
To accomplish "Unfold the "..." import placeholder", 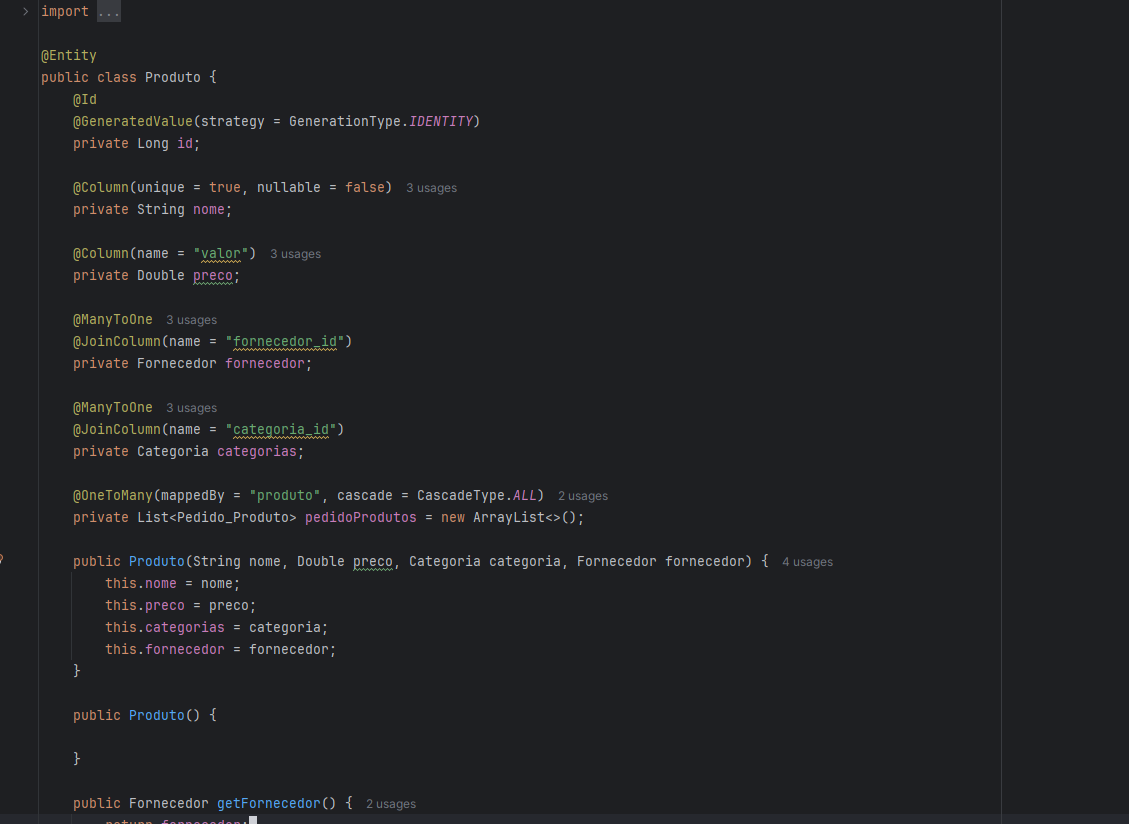I will (x=109, y=12).
